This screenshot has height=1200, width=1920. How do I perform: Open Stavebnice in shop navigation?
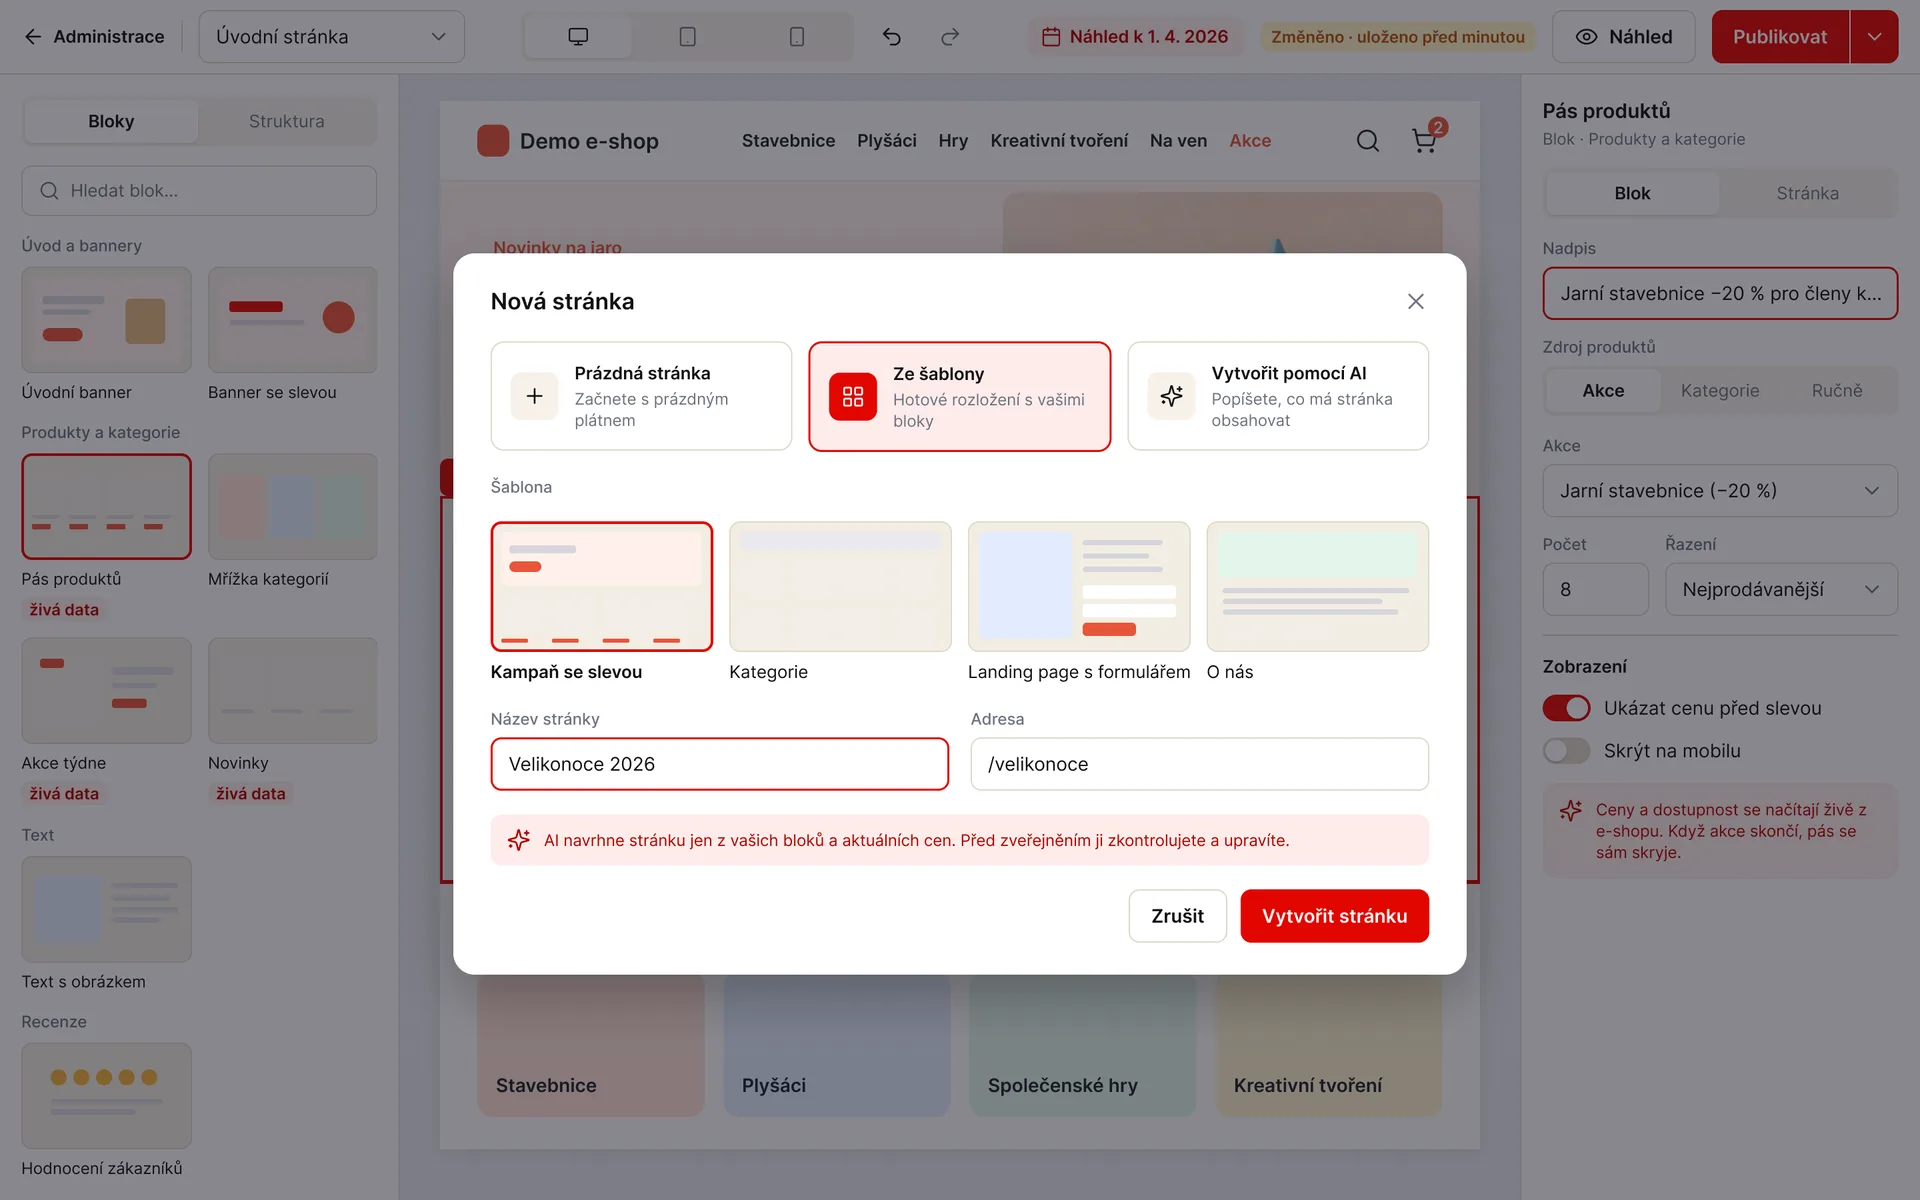click(x=788, y=141)
